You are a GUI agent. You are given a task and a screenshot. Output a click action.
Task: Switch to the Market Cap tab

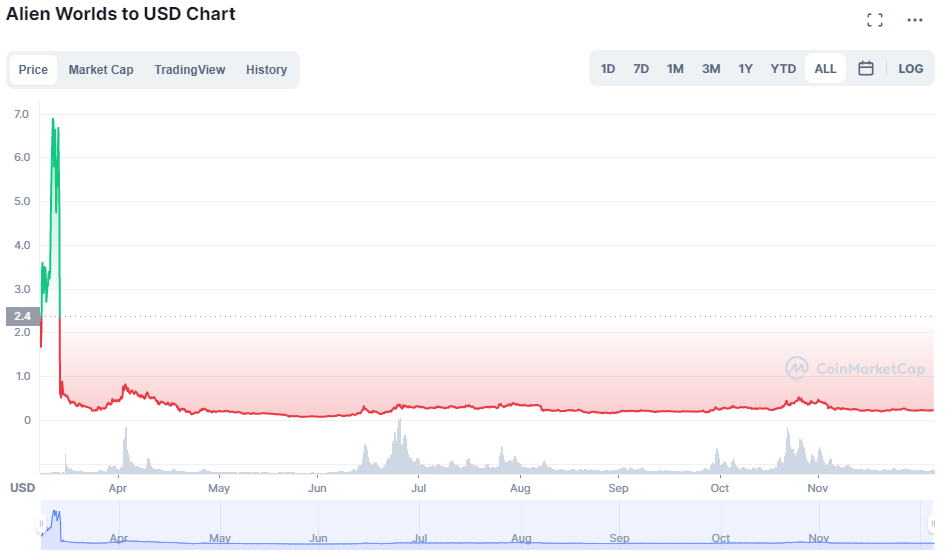pos(100,70)
